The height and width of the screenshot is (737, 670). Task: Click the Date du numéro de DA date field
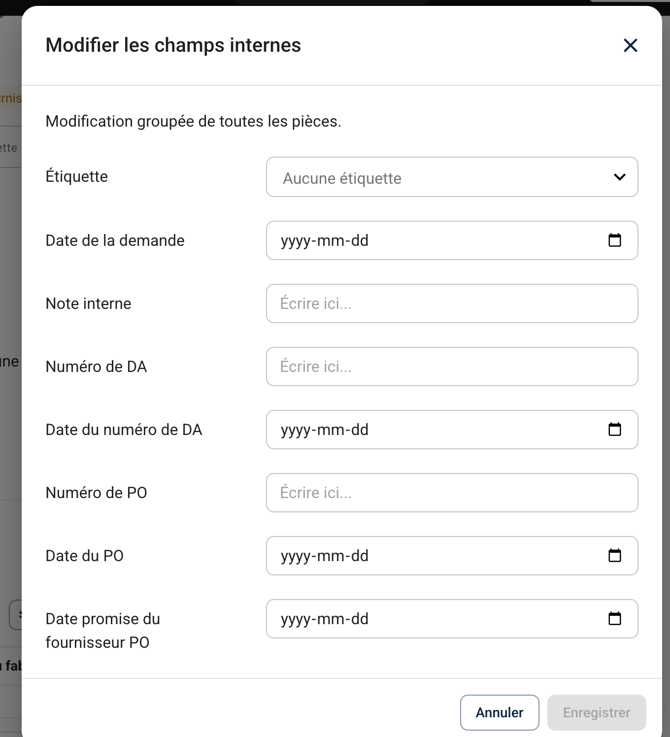click(x=430, y=429)
